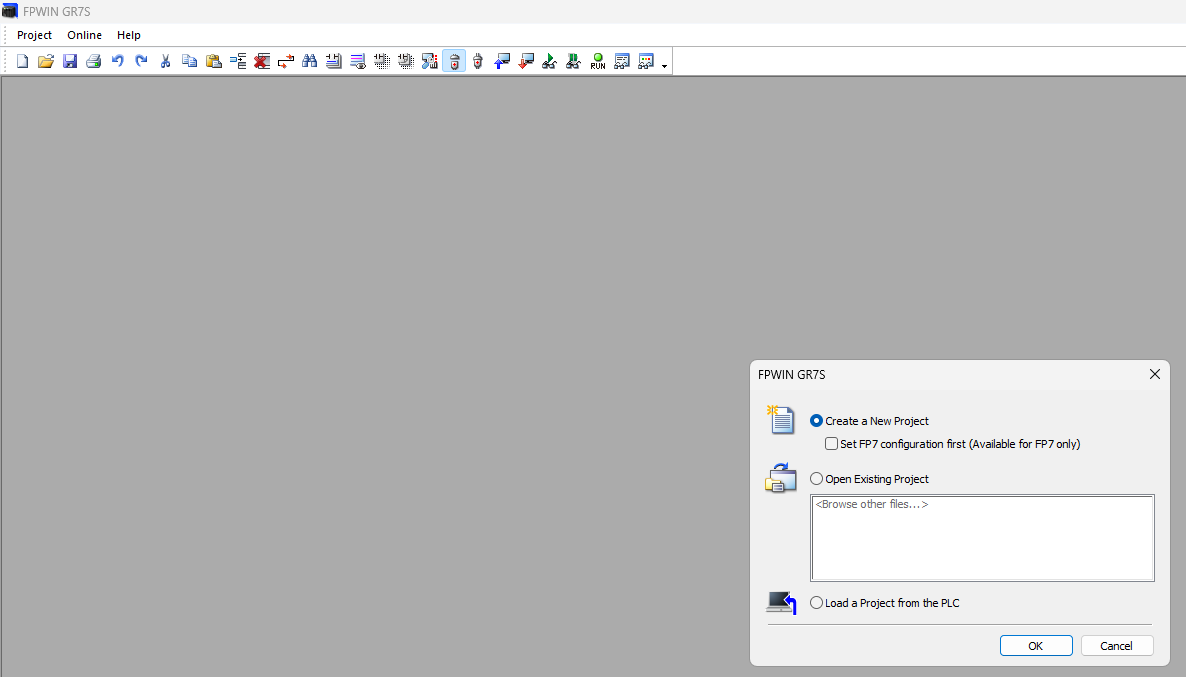The width and height of the screenshot is (1186, 677).
Task: Close the FPWIN GR7S startup dialog
Action: [1154, 374]
